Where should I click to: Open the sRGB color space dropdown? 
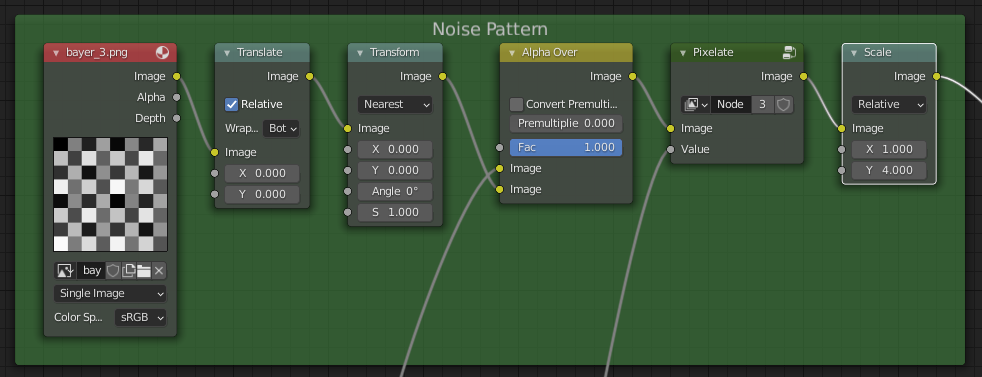[140, 318]
